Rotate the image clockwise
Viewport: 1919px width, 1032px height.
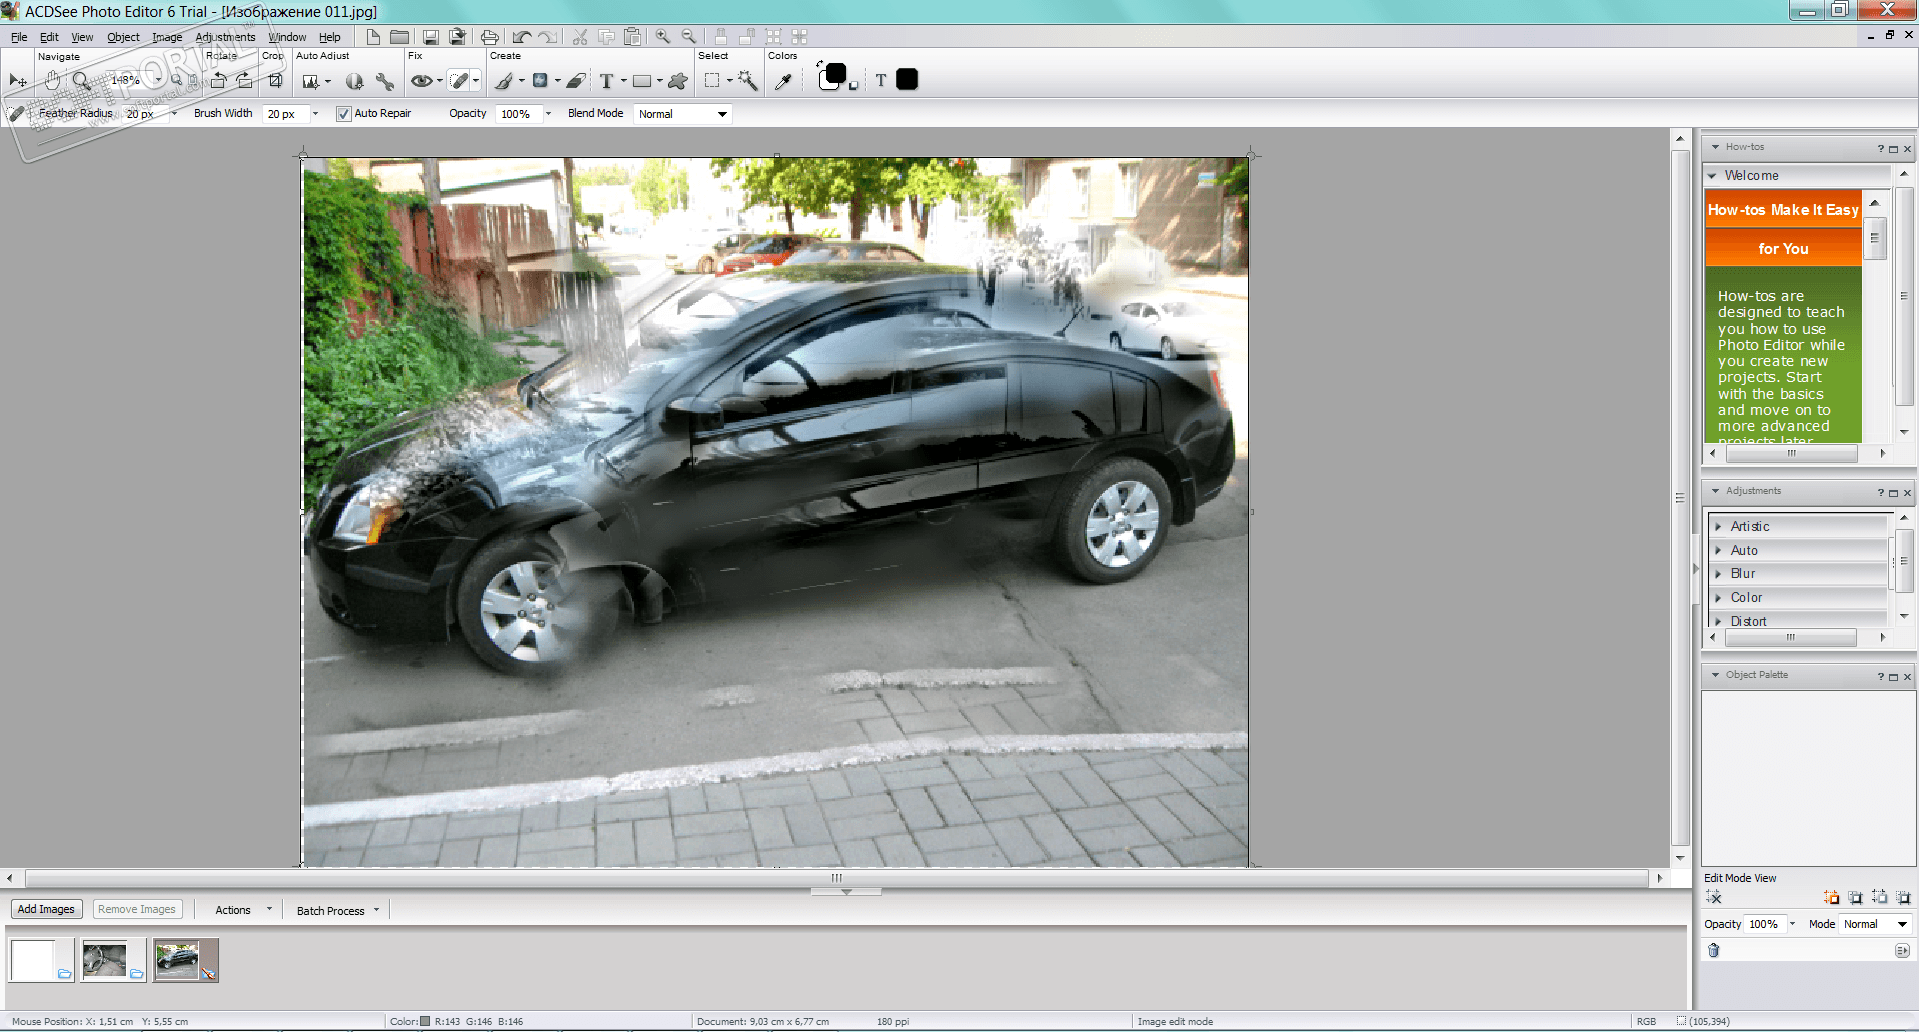click(245, 81)
